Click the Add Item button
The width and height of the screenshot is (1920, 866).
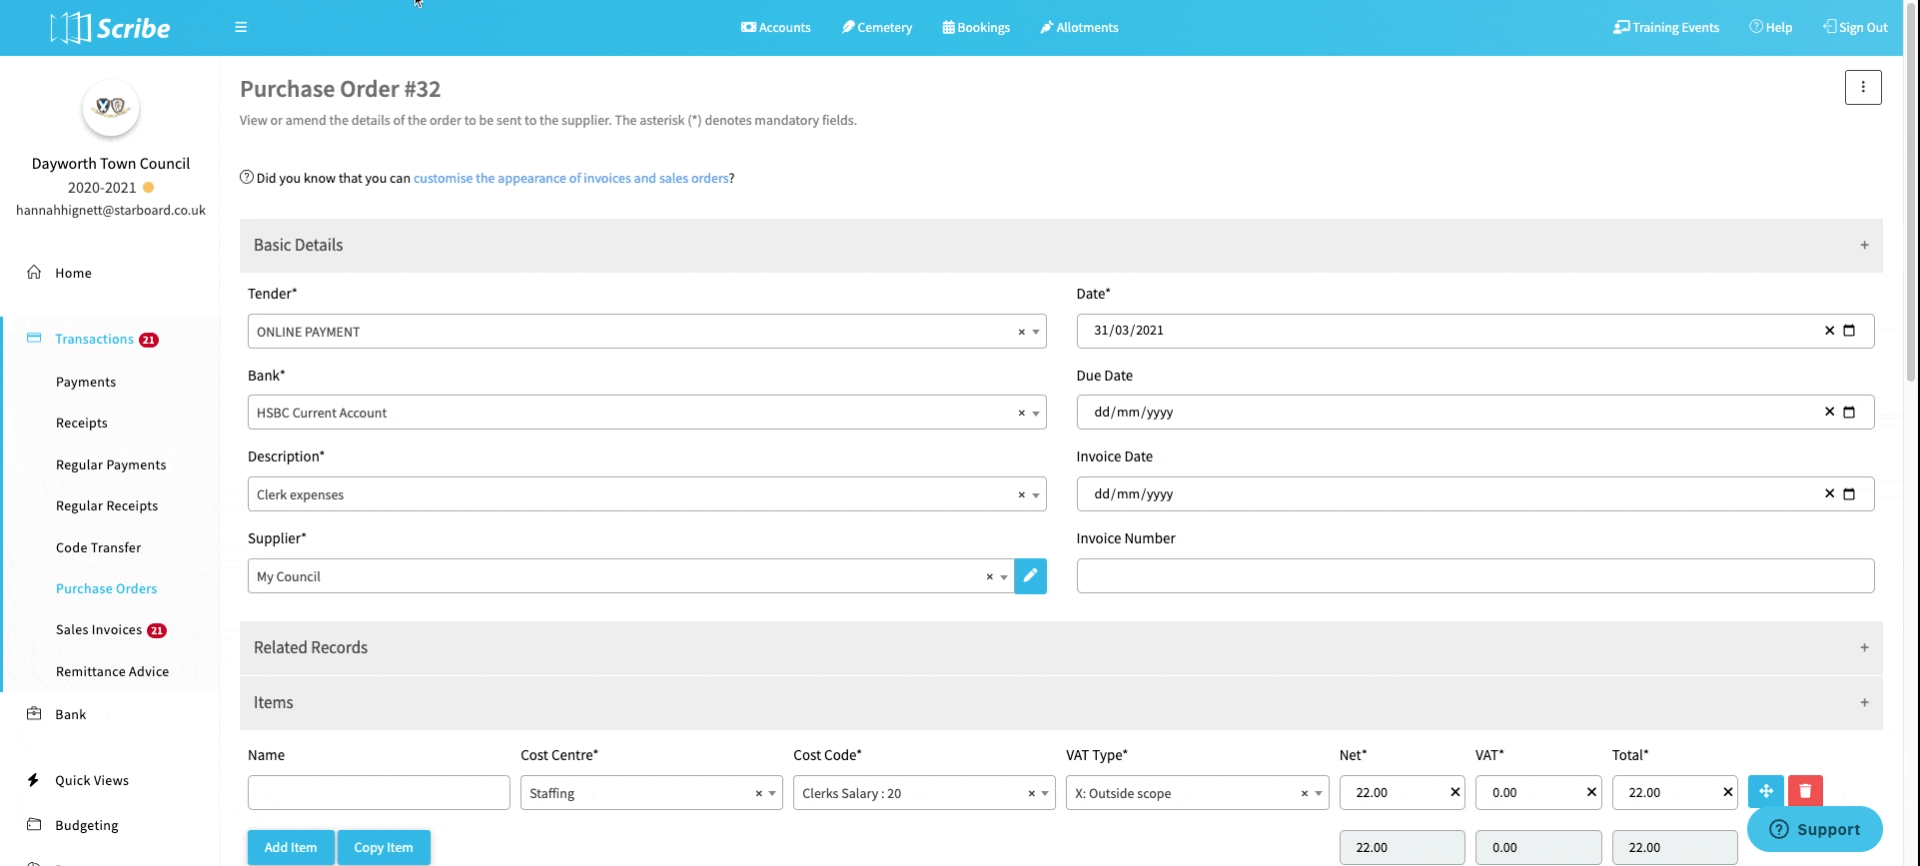coord(291,847)
